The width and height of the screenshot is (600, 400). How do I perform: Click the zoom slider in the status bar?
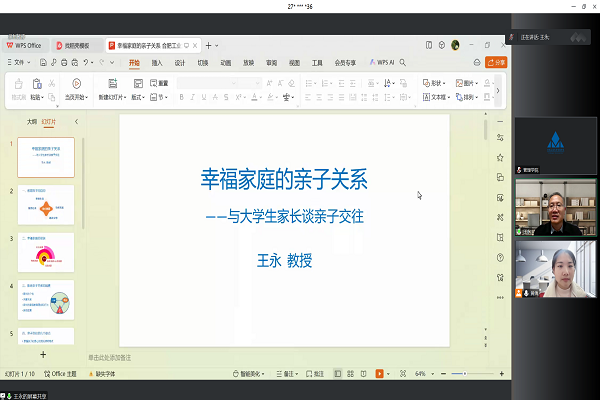click(x=464, y=373)
